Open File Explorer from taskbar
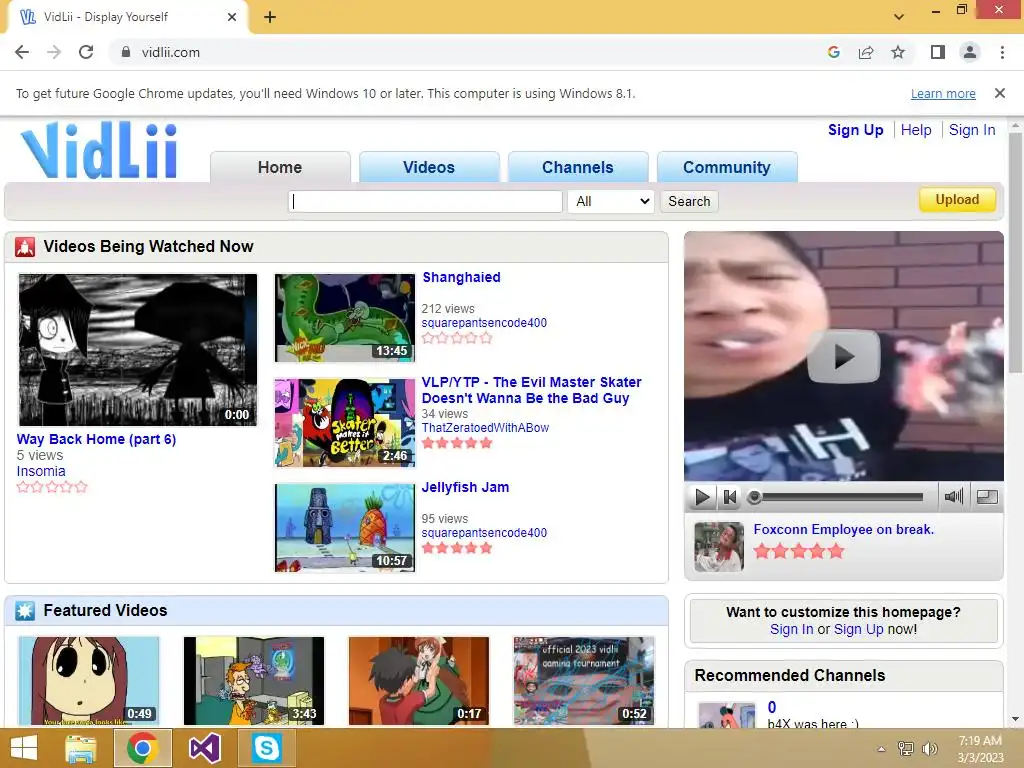 tap(81, 748)
